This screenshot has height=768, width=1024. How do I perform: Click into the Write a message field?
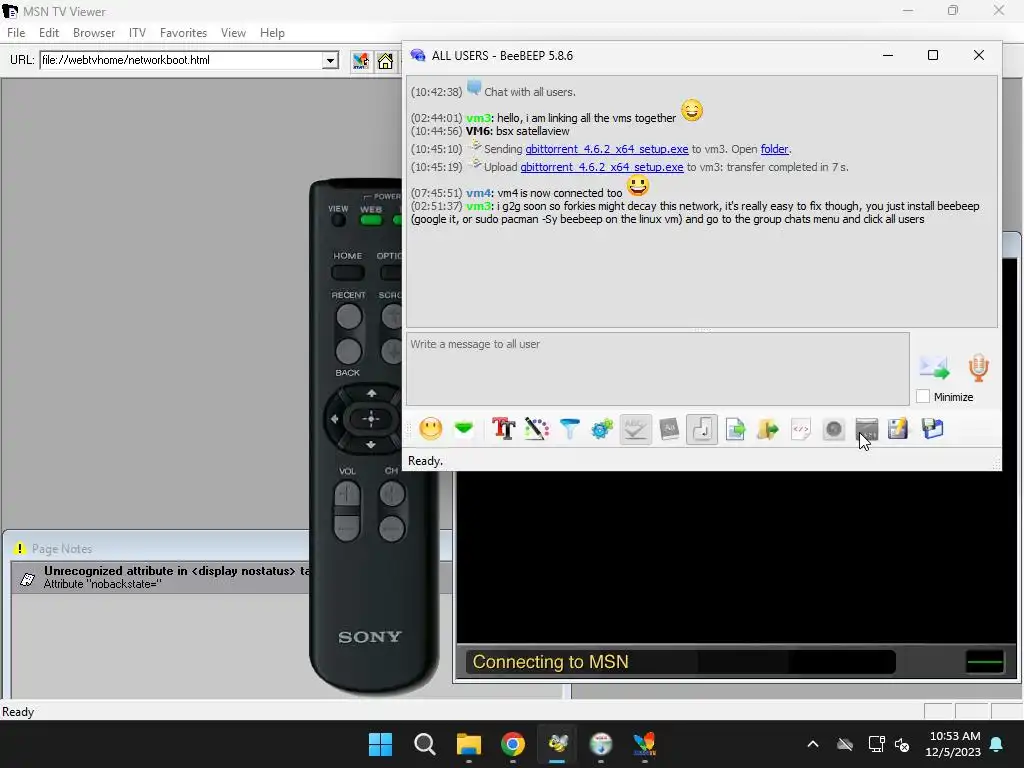click(x=658, y=369)
